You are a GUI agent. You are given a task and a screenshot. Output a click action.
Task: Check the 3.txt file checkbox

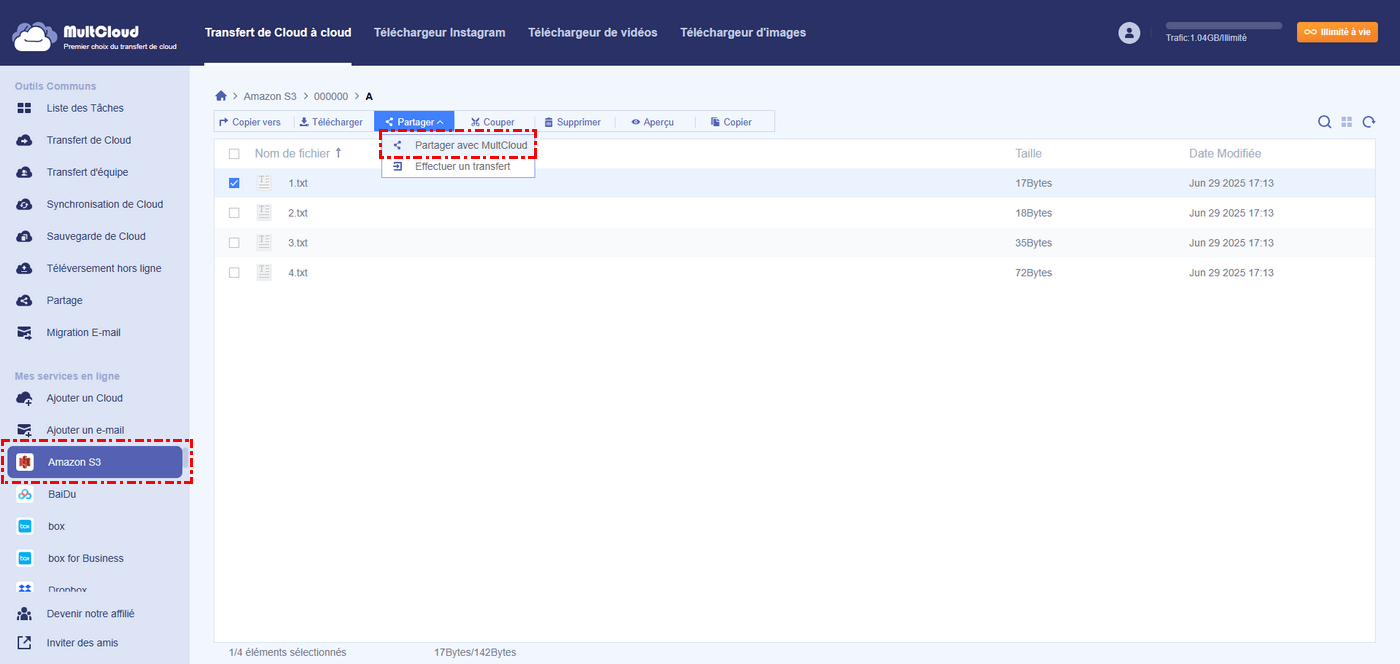pos(234,243)
